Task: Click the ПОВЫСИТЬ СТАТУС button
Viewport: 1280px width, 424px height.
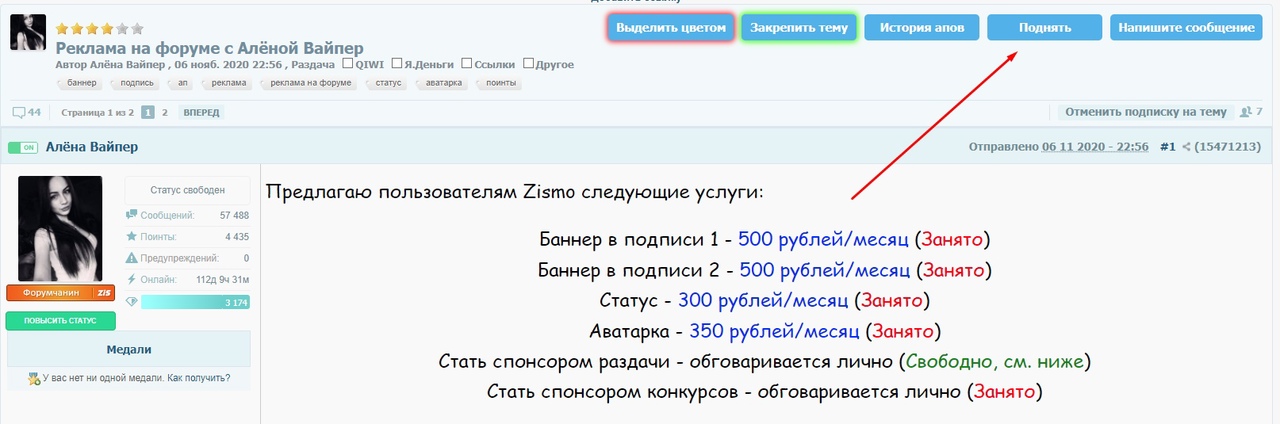Action: coord(60,321)
